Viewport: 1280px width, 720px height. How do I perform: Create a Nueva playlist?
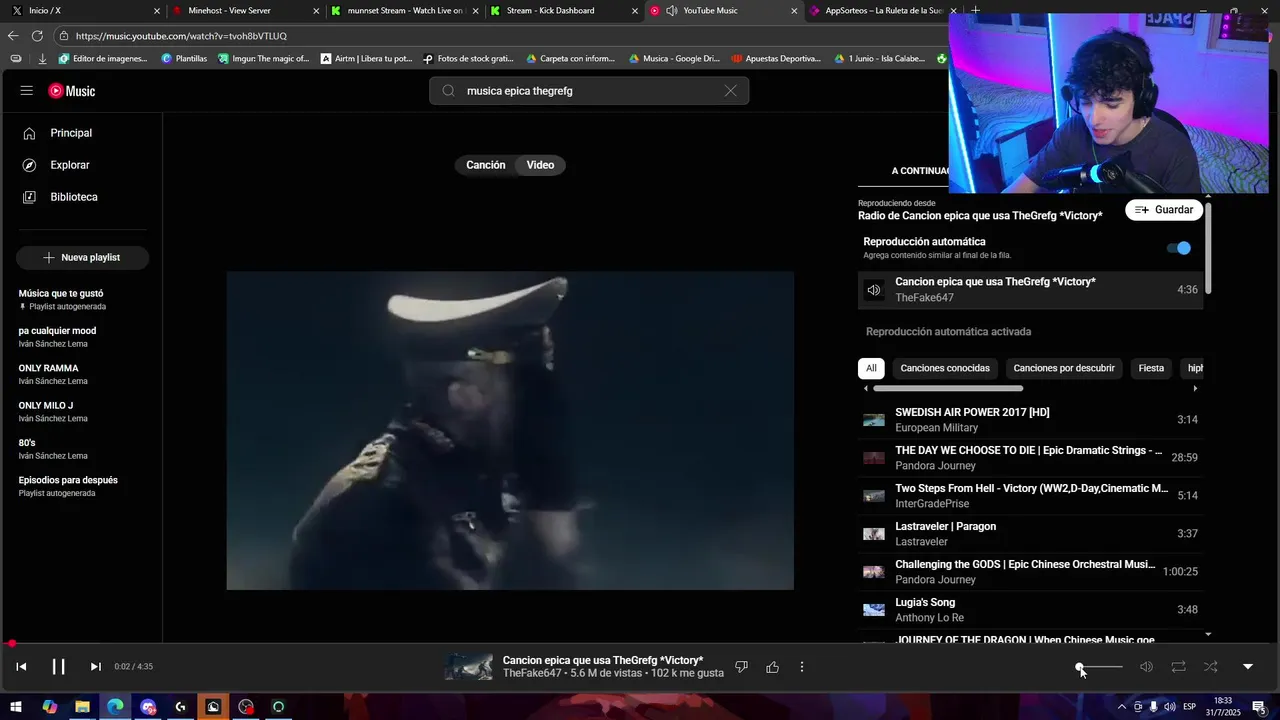[x=82, y=257]
